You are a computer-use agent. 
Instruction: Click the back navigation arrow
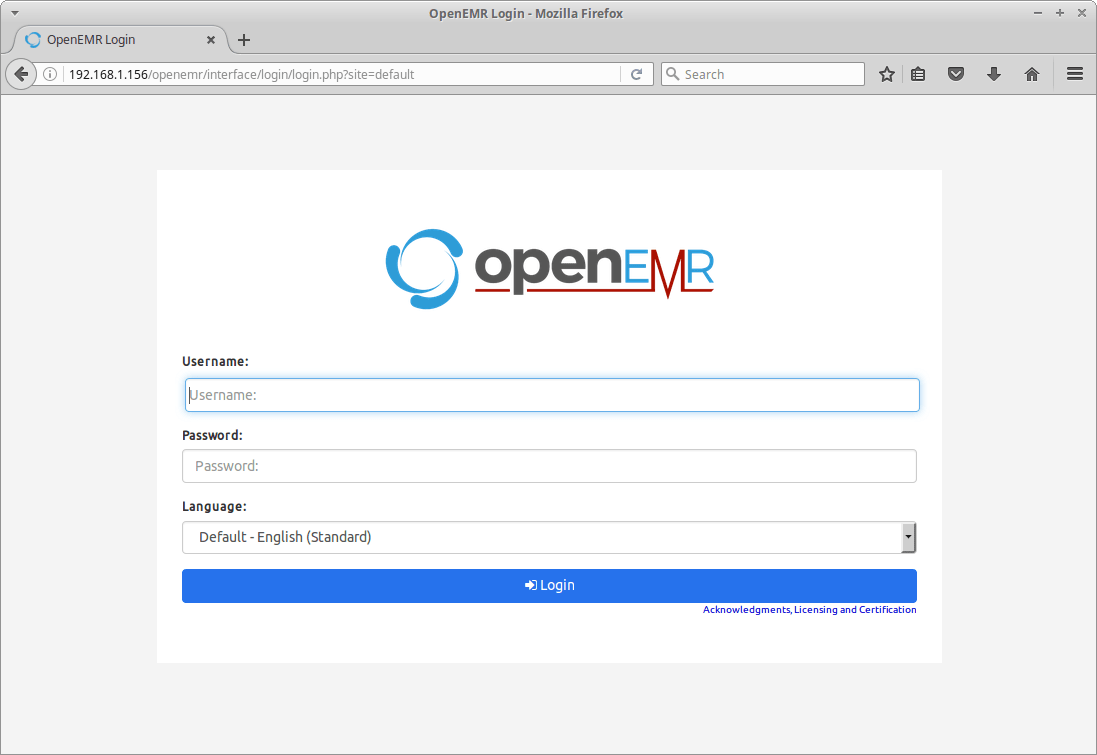(x=20, y=73)
